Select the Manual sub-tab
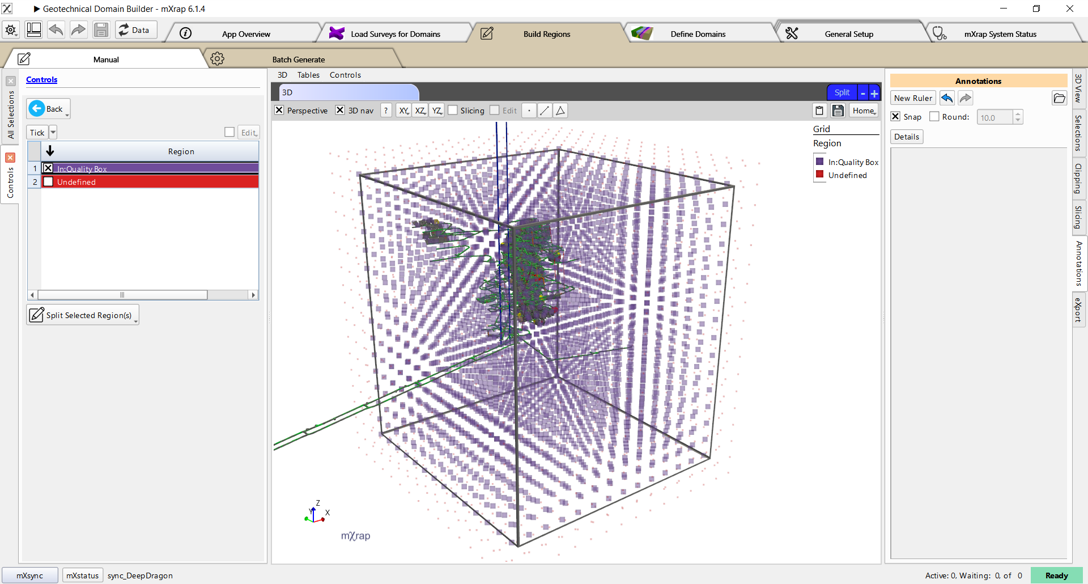This screenshot has height=584, width=1088. point(105,59)
